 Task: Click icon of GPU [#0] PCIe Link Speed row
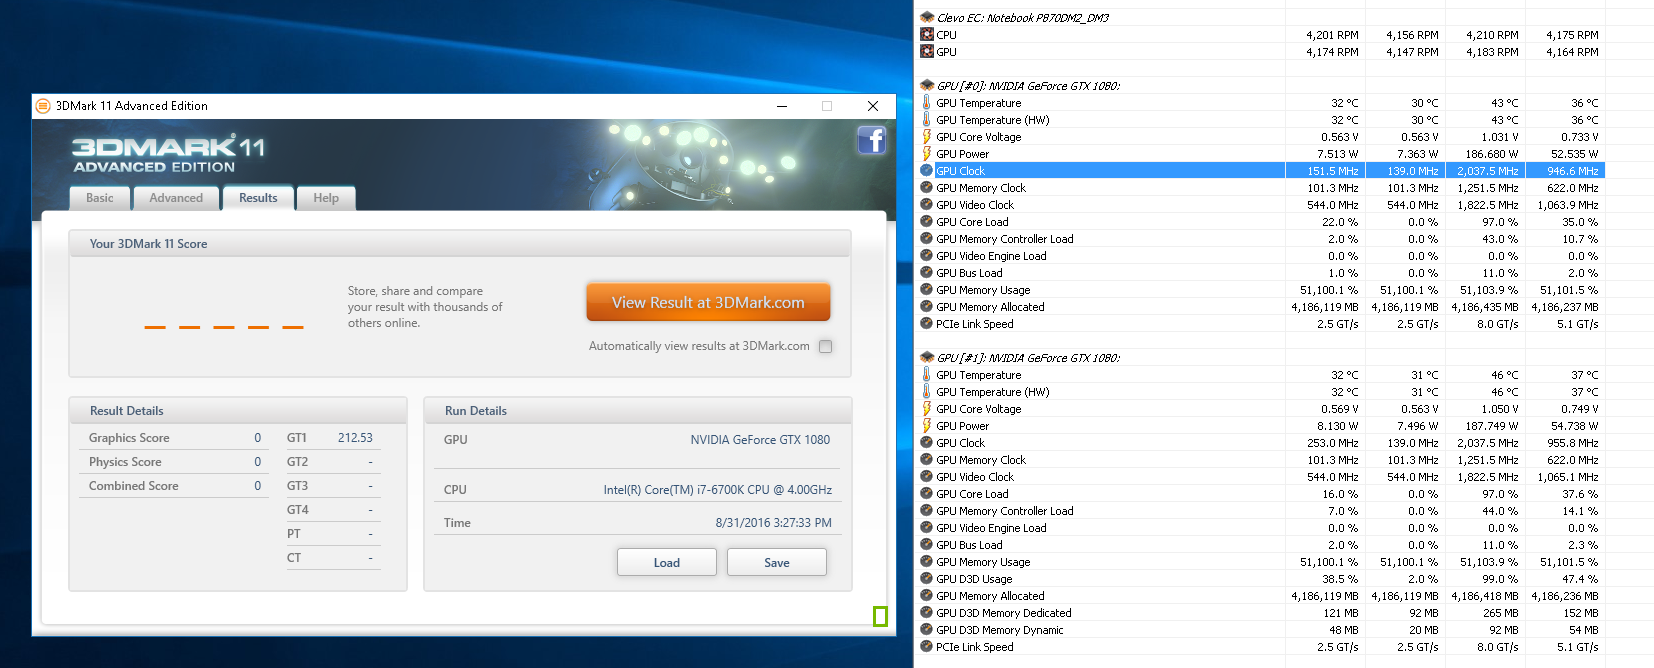pyautogui.click(x=927, y=324)
